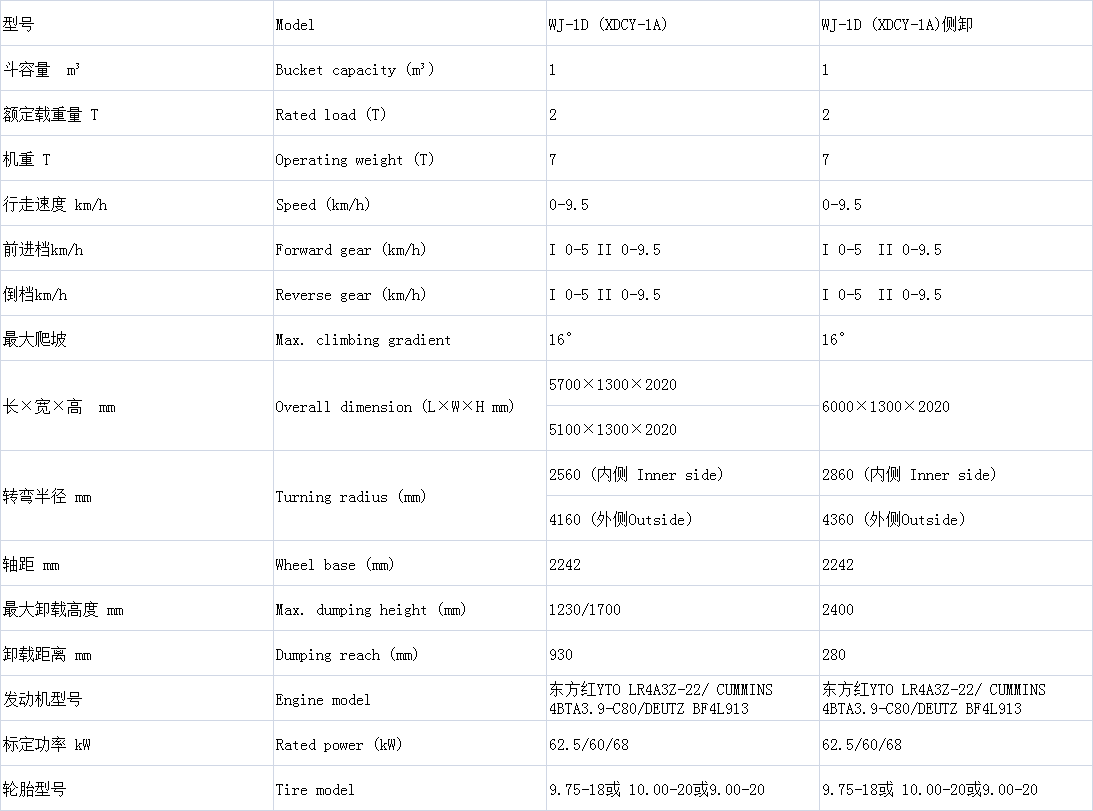Select the 930 dumping reach value
1093x811 pixels.
coord(561,655)
